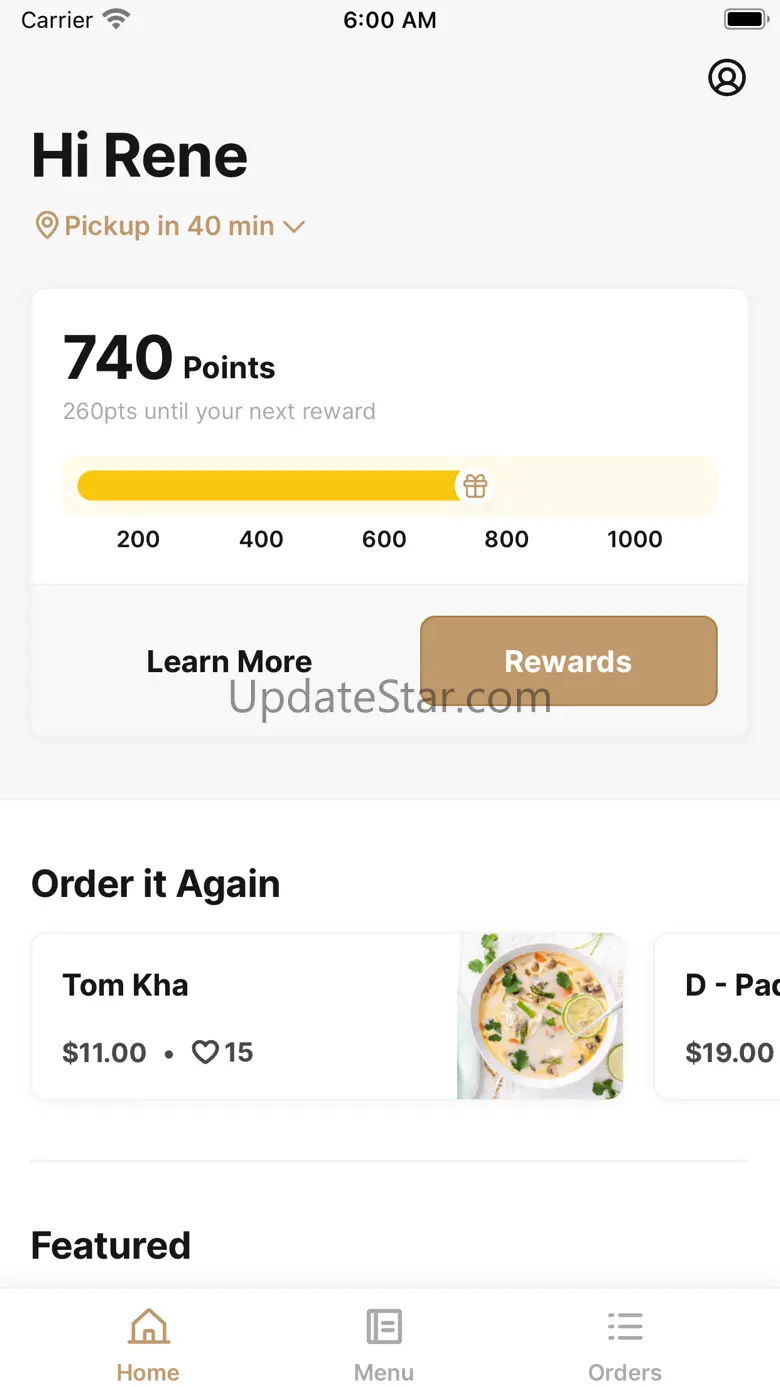Image resolution: width=780 pixels, height=1387 pixels.
Task: Open the Tom Kha soup photo
Action: [540, 1016]
